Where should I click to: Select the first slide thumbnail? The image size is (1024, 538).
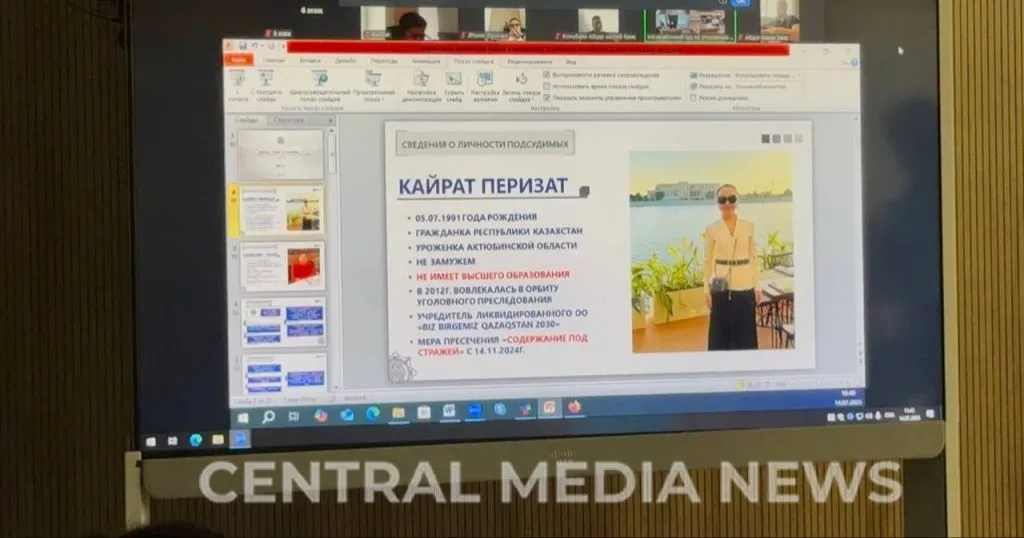(281, 154)
